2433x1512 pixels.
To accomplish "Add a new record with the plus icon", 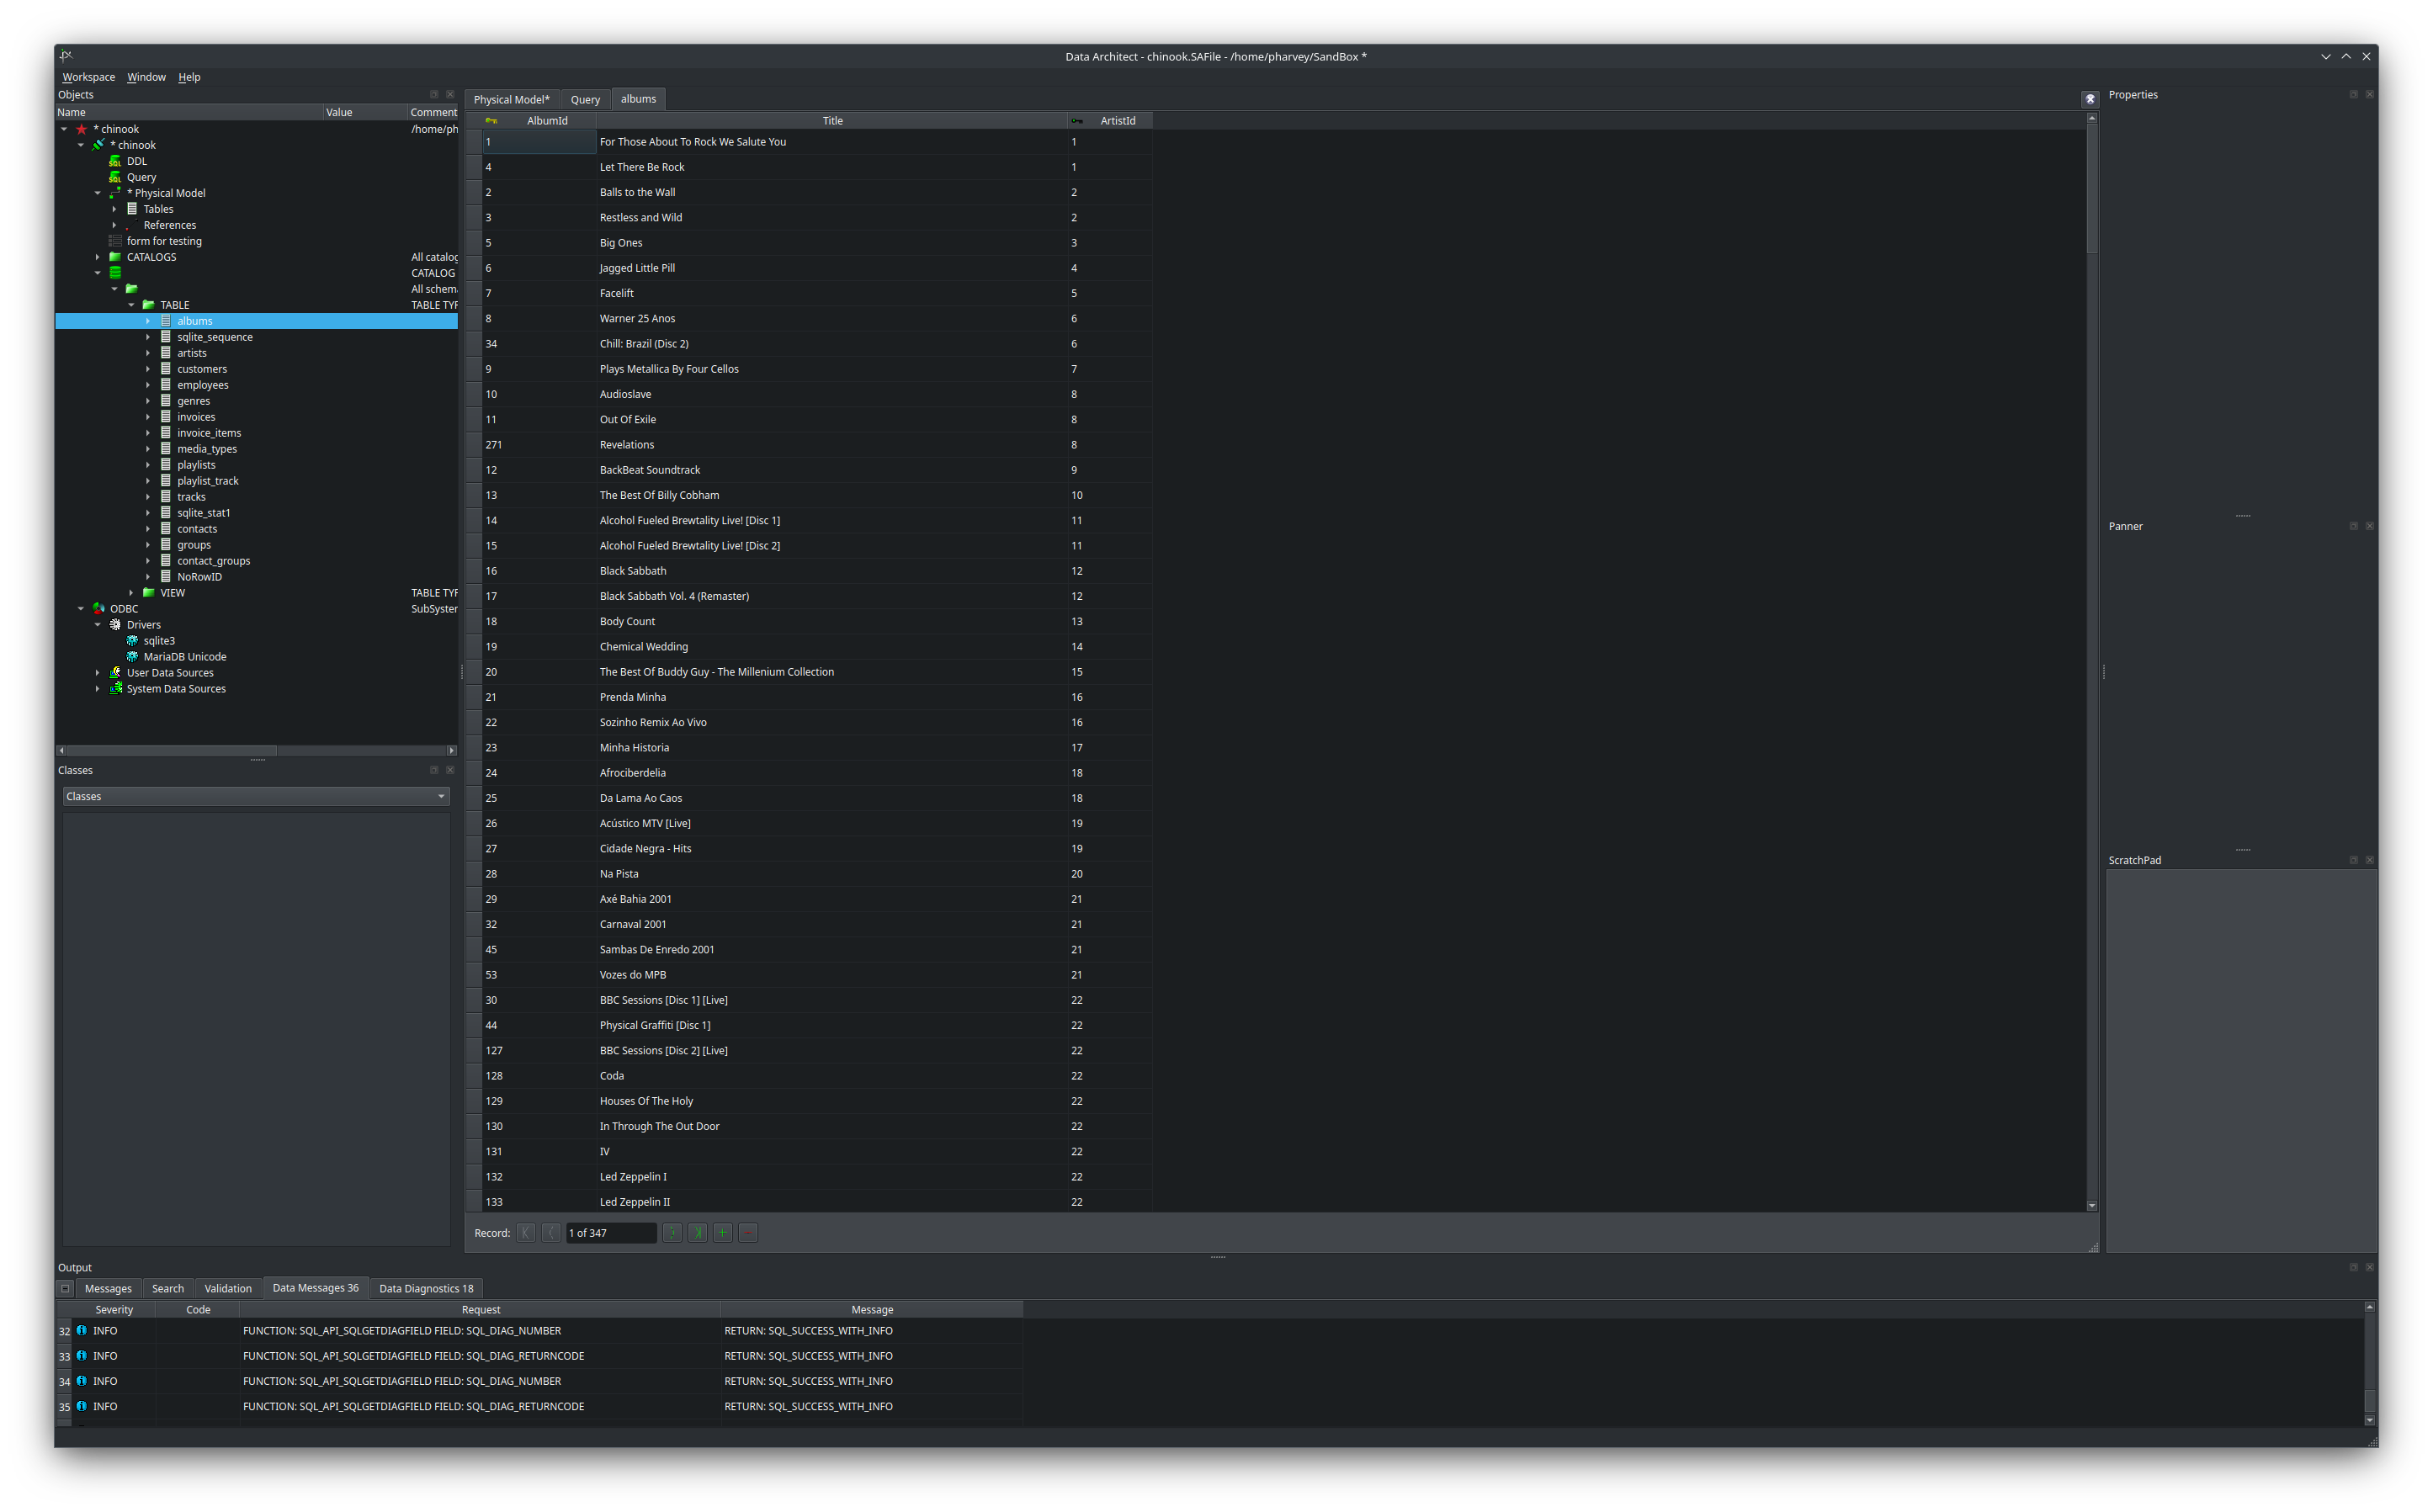I will (722, 1232).
